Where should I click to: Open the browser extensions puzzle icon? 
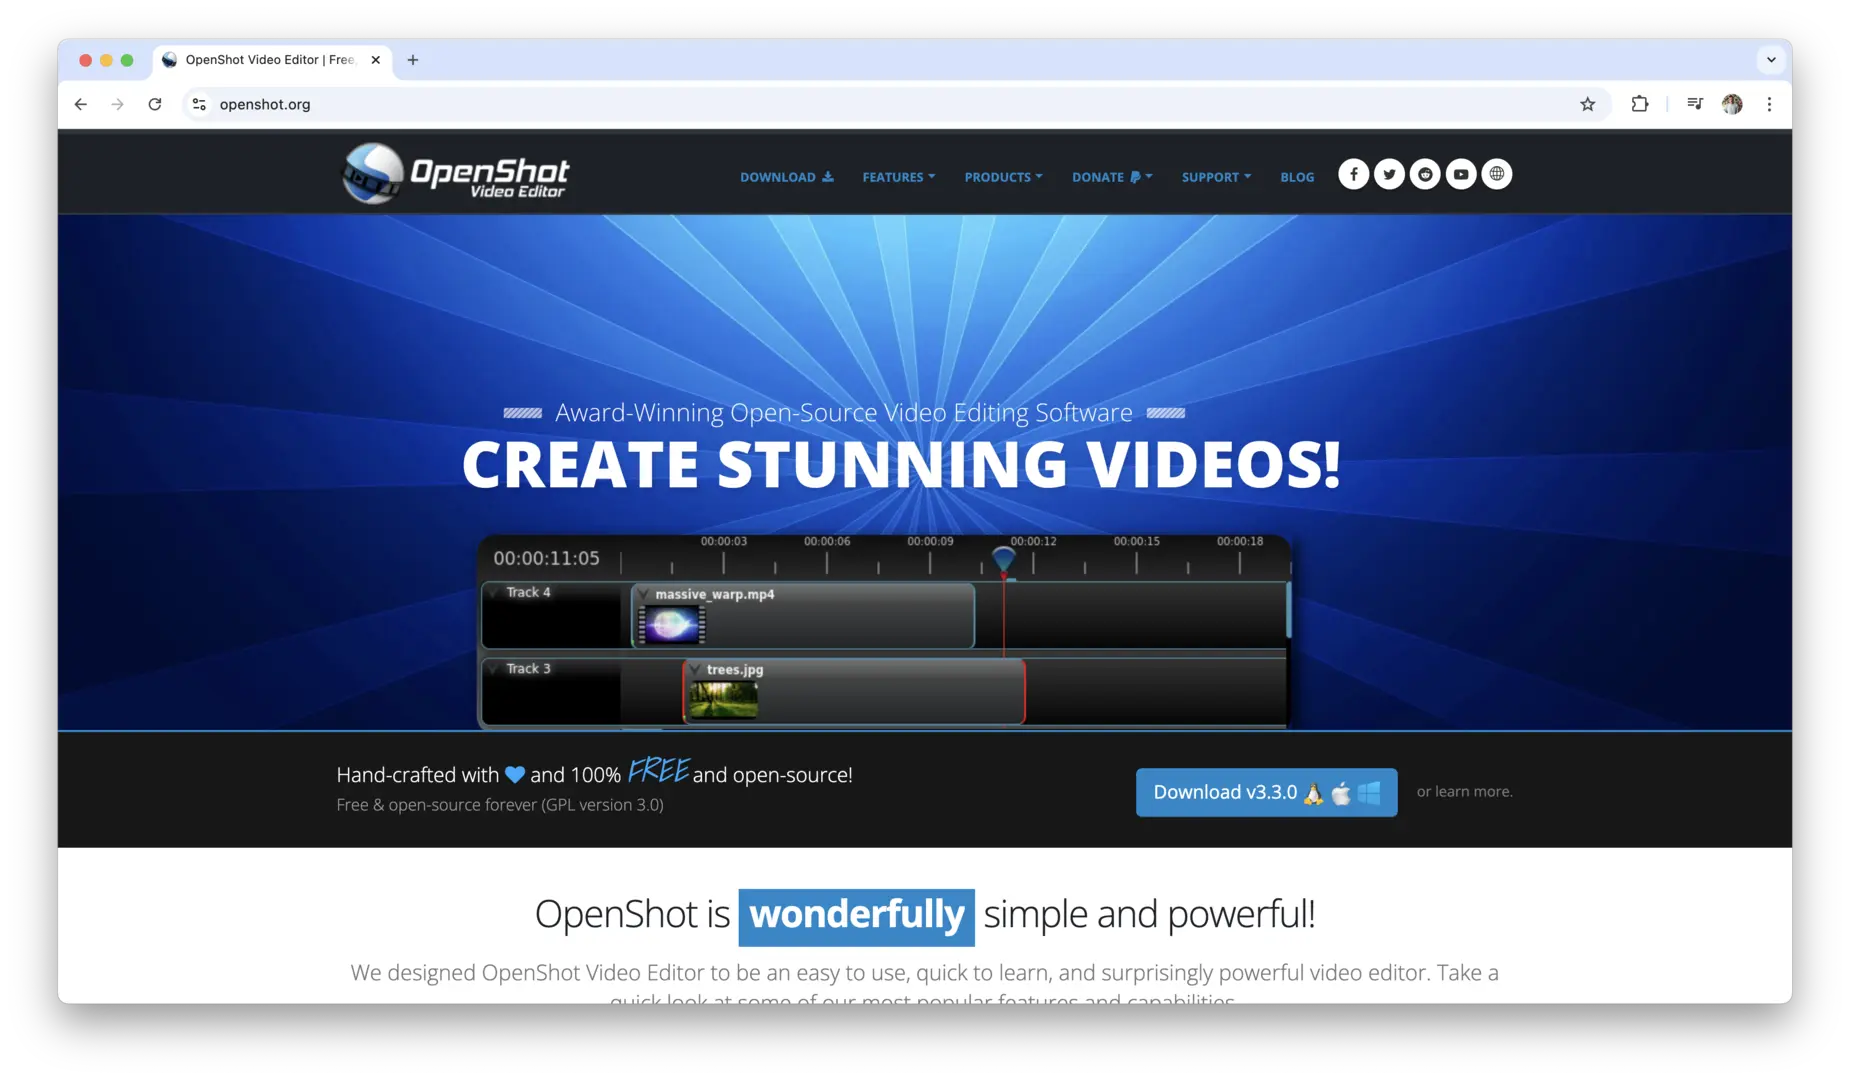[x=1640, y=104]
